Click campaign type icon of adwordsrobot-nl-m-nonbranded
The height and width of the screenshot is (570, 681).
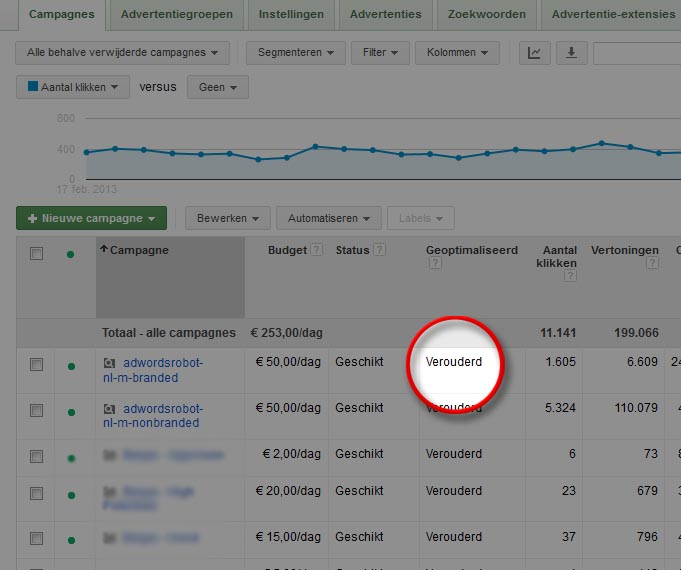click(111, 409)
